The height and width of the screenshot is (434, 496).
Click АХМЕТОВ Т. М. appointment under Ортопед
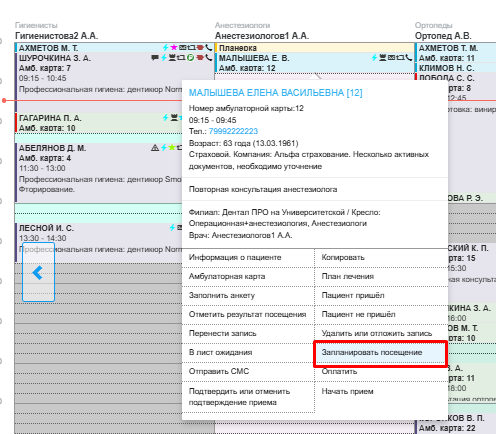click(456, 53)
